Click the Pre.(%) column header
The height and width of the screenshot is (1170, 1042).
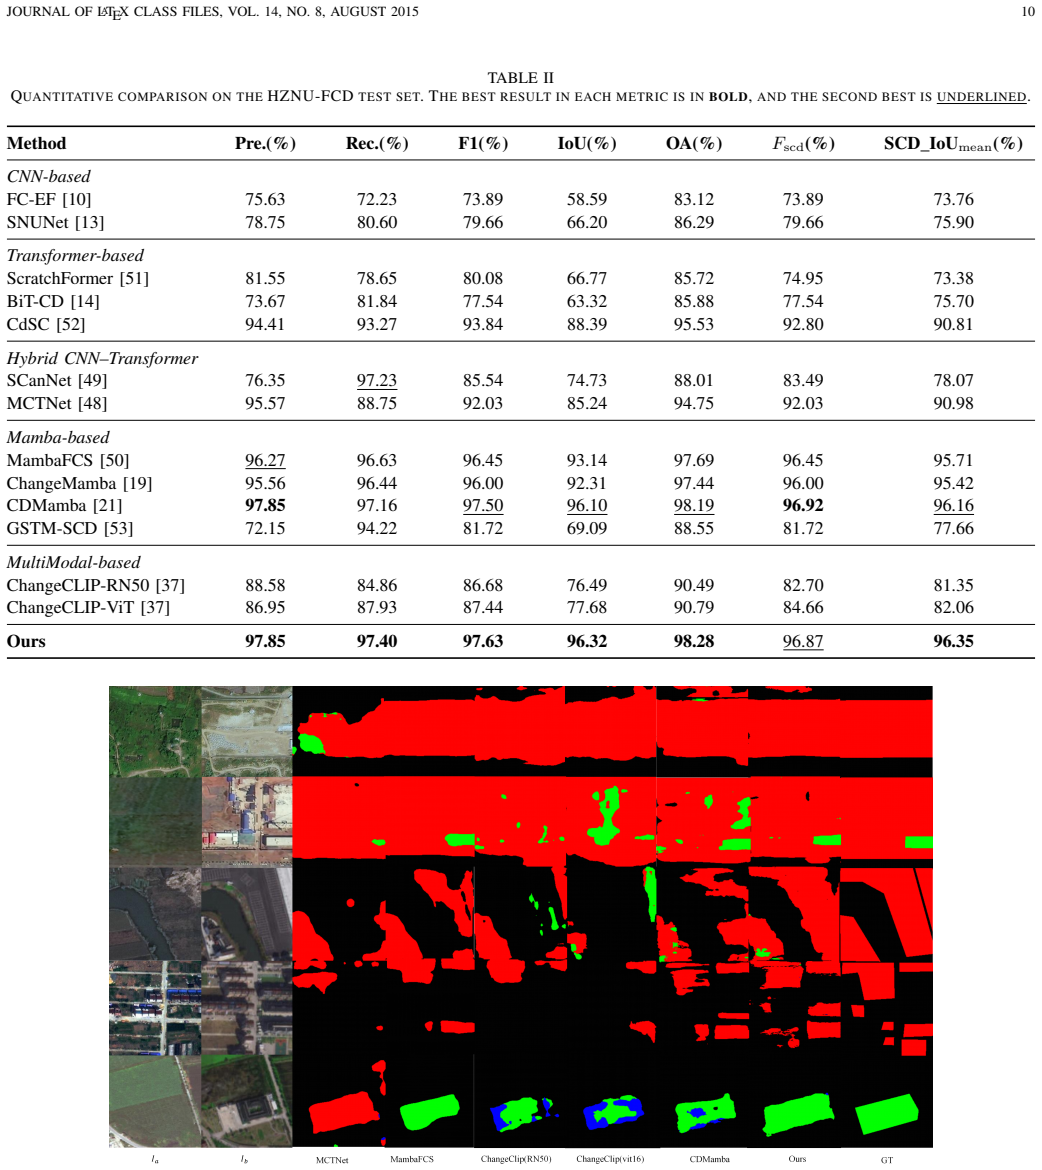265,143
